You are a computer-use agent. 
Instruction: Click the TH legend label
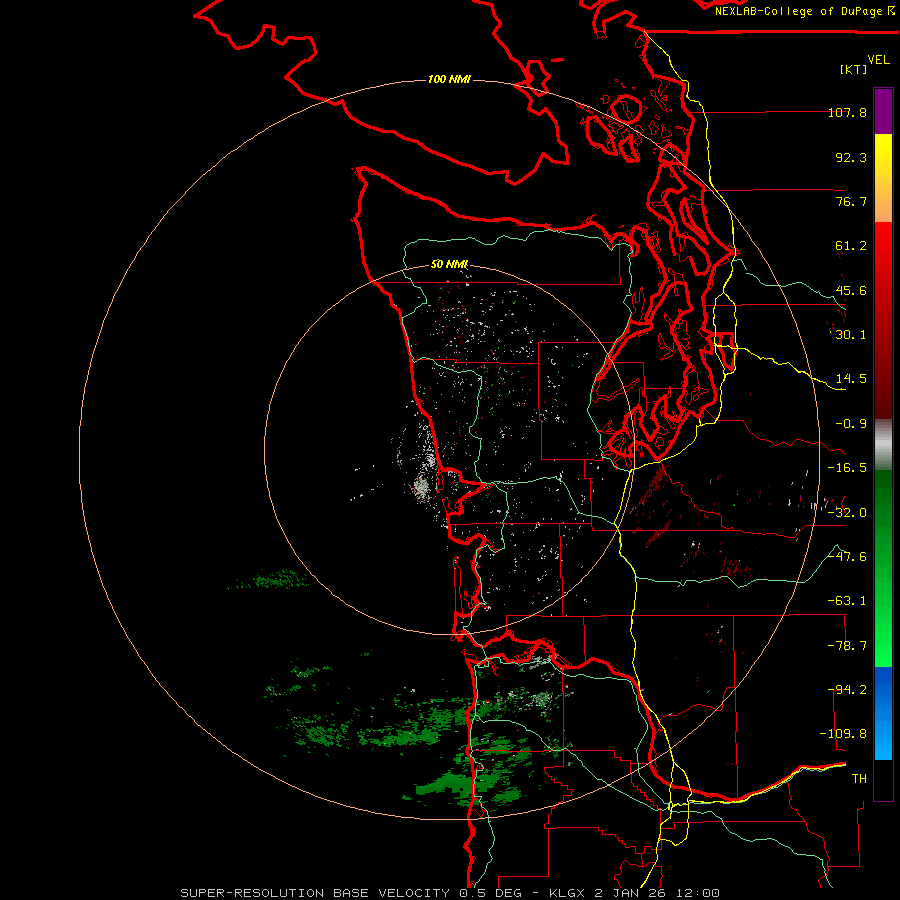[859, 779]
